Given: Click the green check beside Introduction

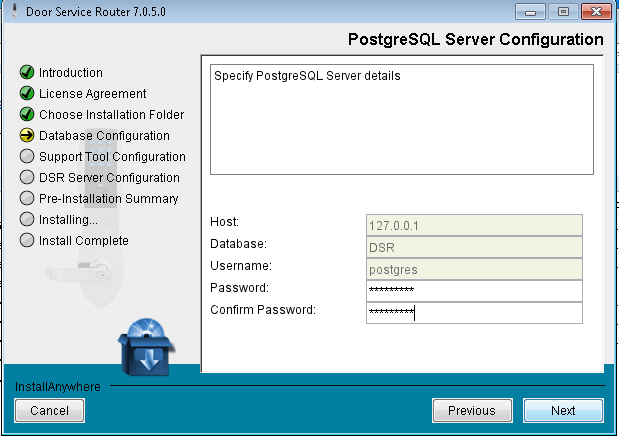Looking at the screenshot, I should tap(27, 72).
